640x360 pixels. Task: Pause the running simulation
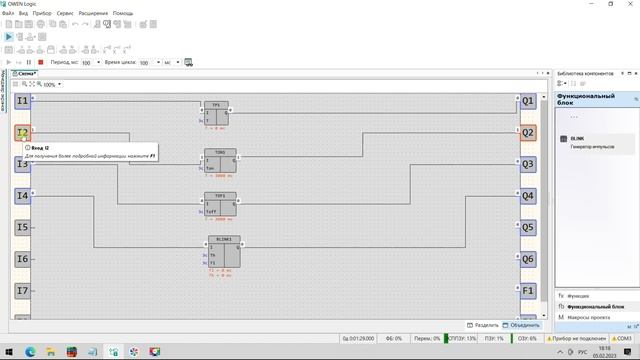29,62
